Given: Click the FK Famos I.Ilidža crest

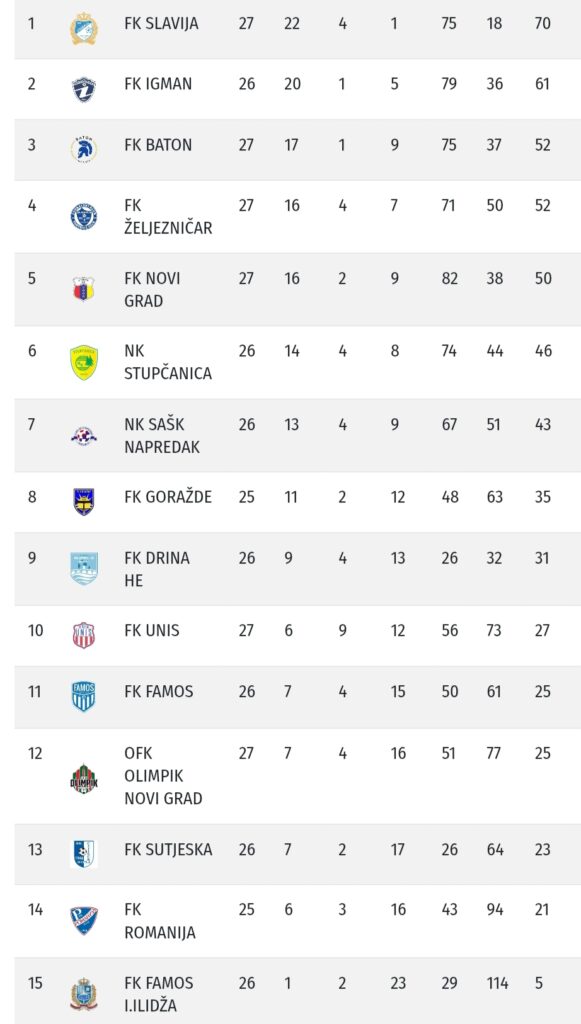Looking at the screenshot, I should tap(84, 994).
